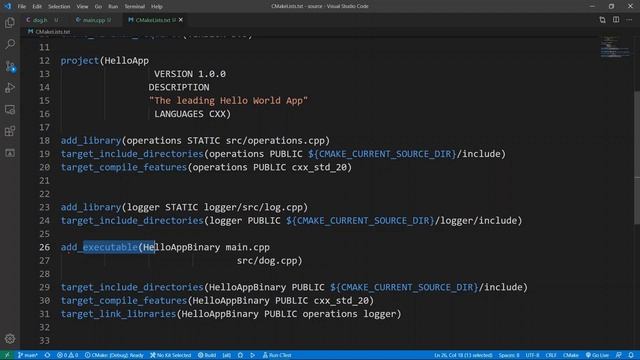The image size is (640, 360).
Task: Split the editor right
Action: point(616,20)
